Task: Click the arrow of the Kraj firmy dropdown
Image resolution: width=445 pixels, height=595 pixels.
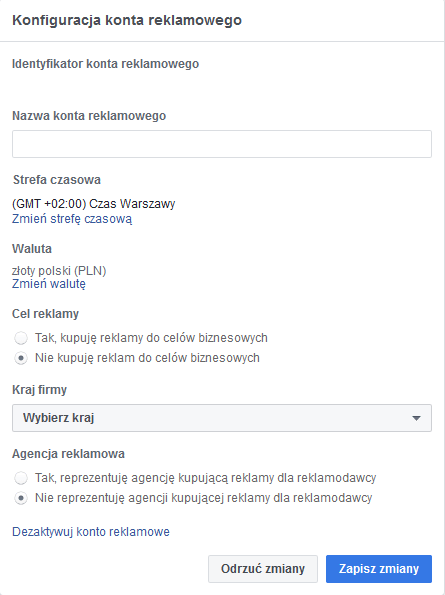Action: click(416, 418)
